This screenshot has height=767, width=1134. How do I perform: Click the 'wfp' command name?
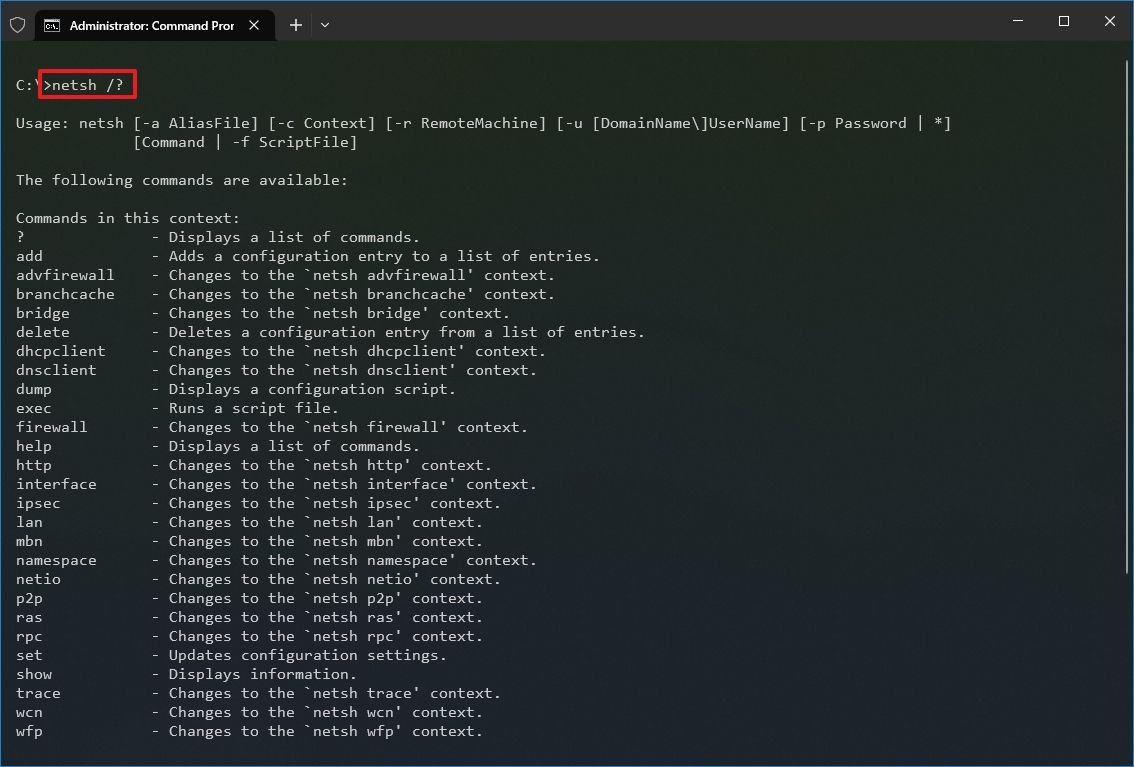coord(29,731)
